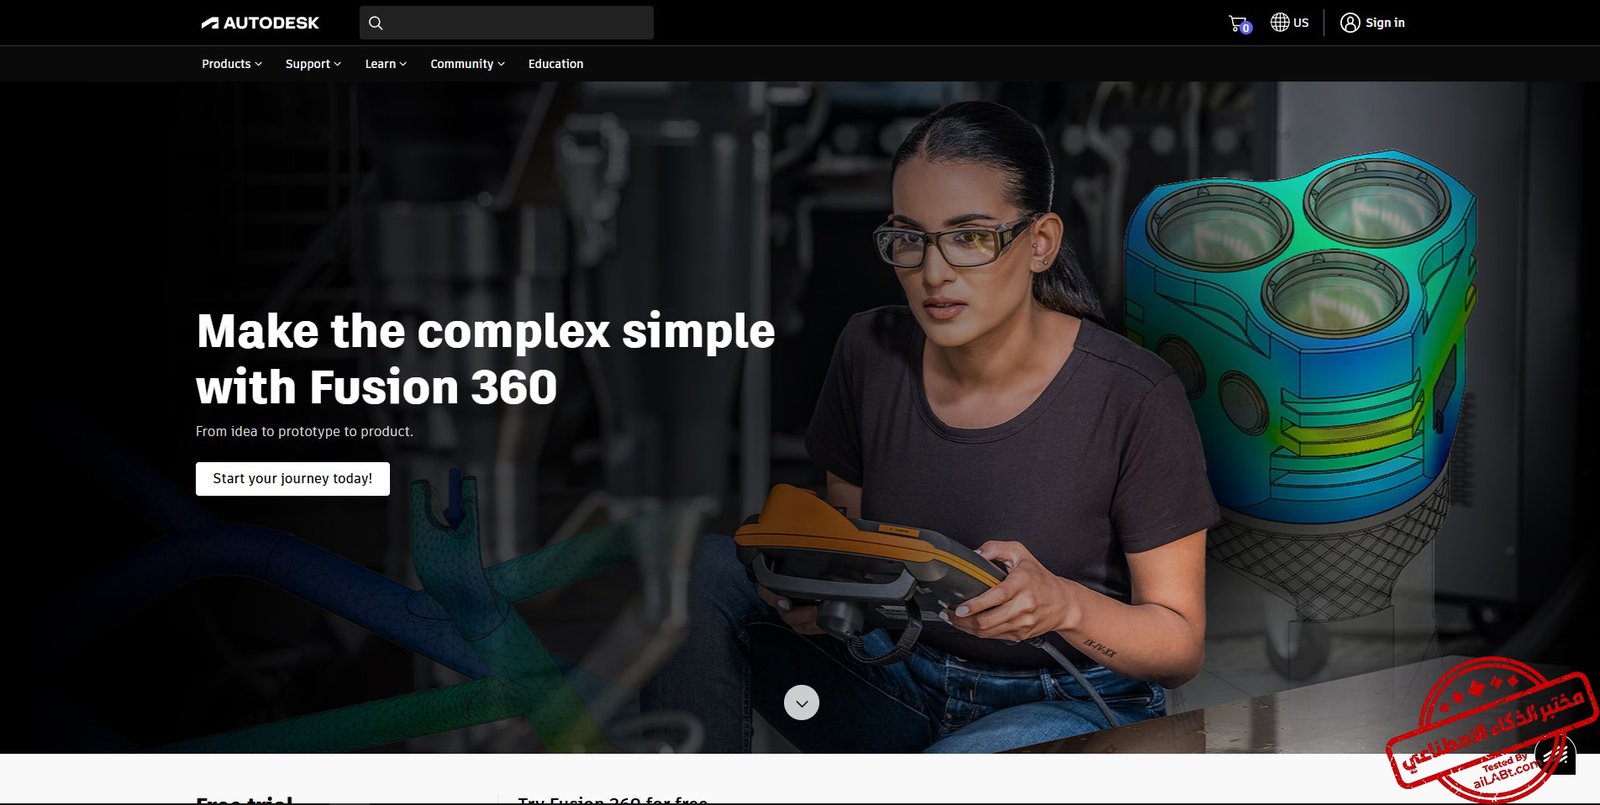Expand the Products menu
1600x805 pixels.
click(232, 64)
